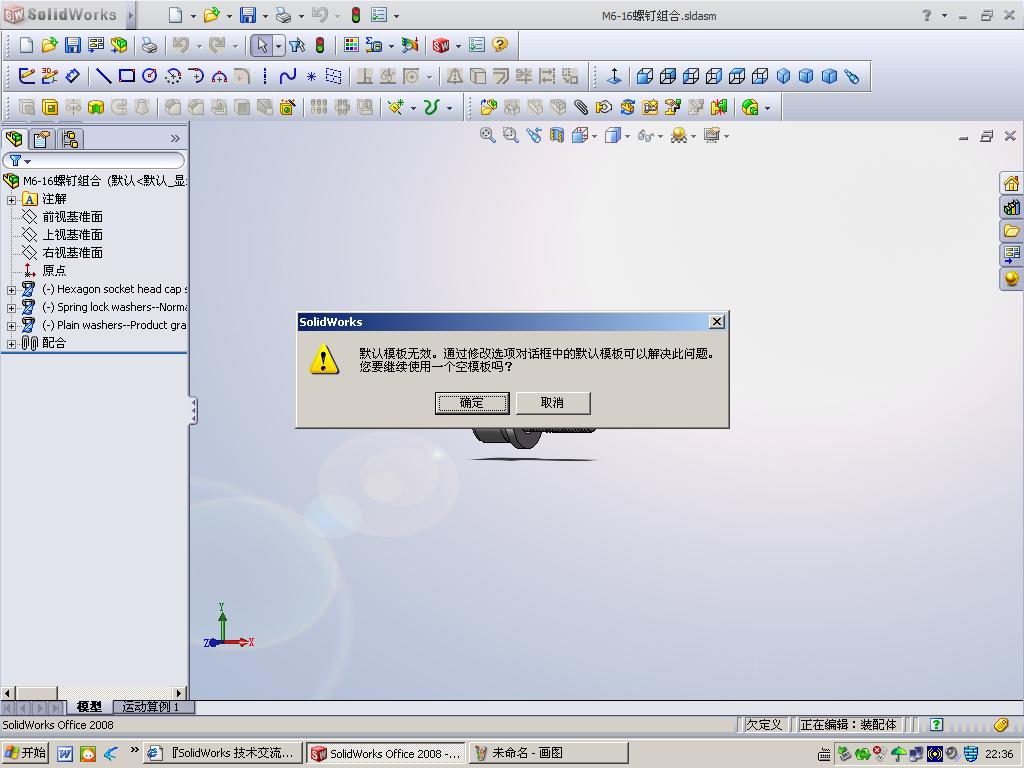This screenshot has height=768, width=1024.
Task: Open the filter dropdown arrow in tree
Action: pyautogui.click(x=27, y=161)
